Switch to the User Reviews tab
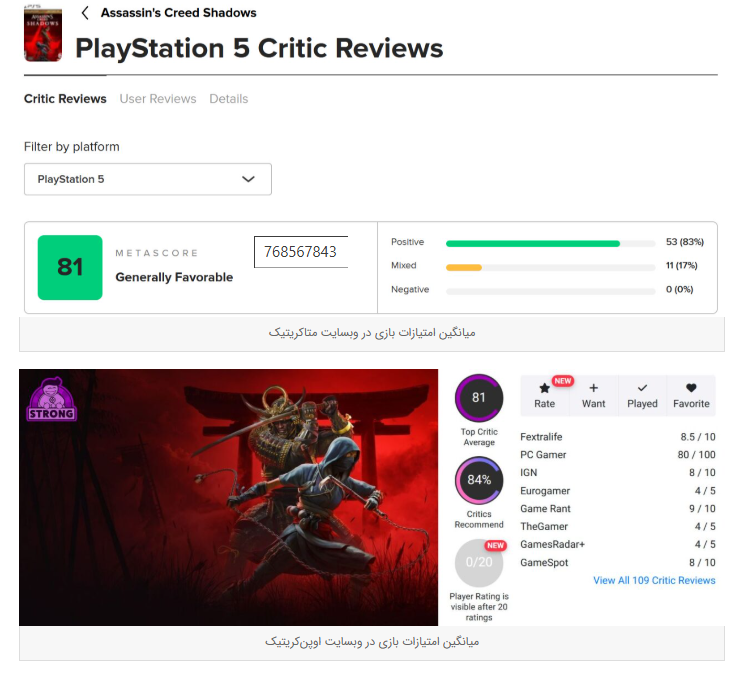754x673 pixels. [x=158, y=99]
